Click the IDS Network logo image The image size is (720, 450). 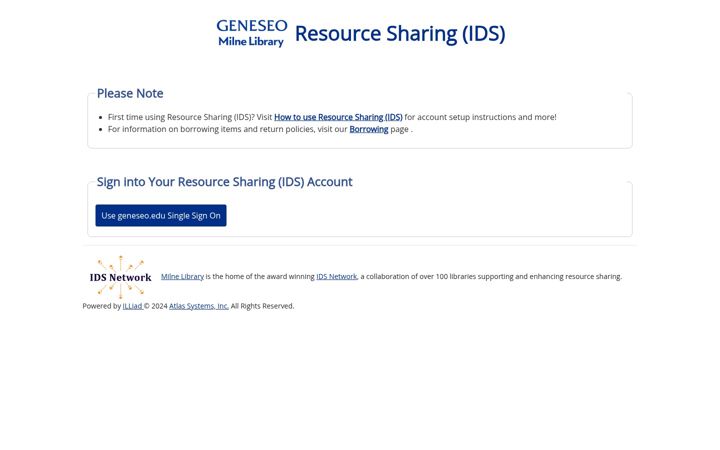click(x=120, y=277)
